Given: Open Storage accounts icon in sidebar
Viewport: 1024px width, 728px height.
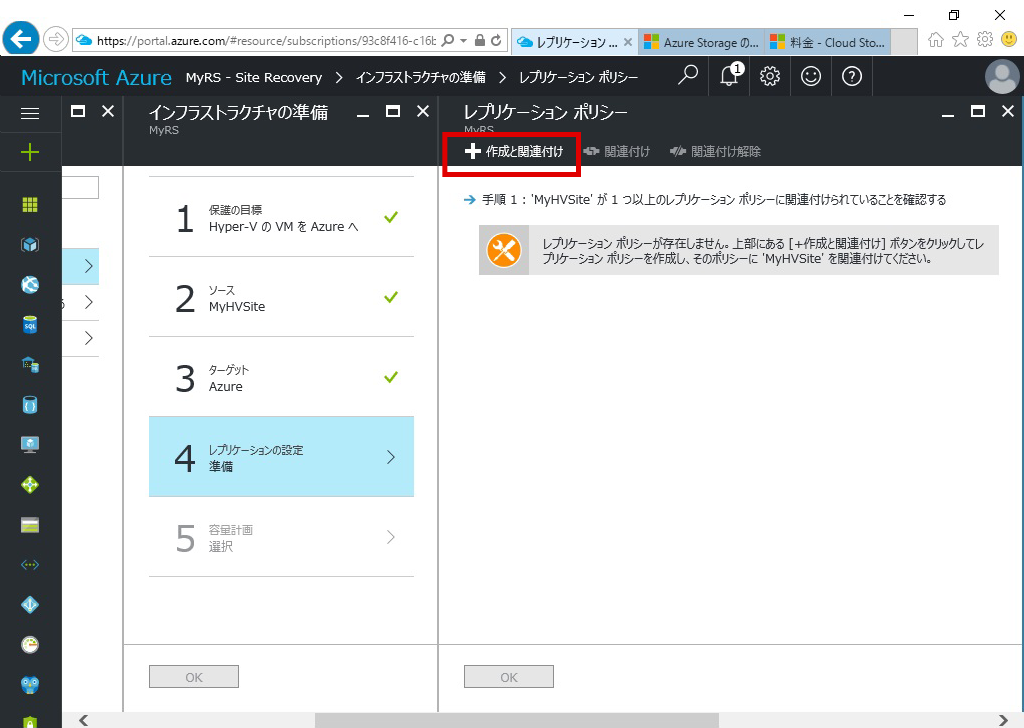Looking at the screenshot, I should [30, 525].
